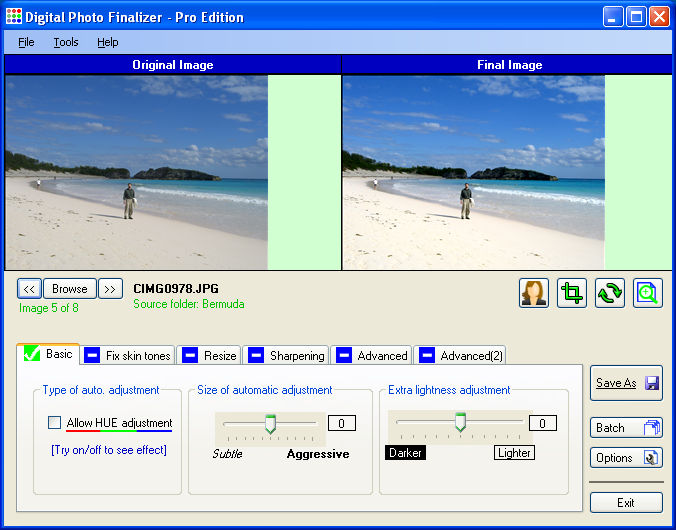Open the File menu
The image size is (676, 530).
coord(26,42)
